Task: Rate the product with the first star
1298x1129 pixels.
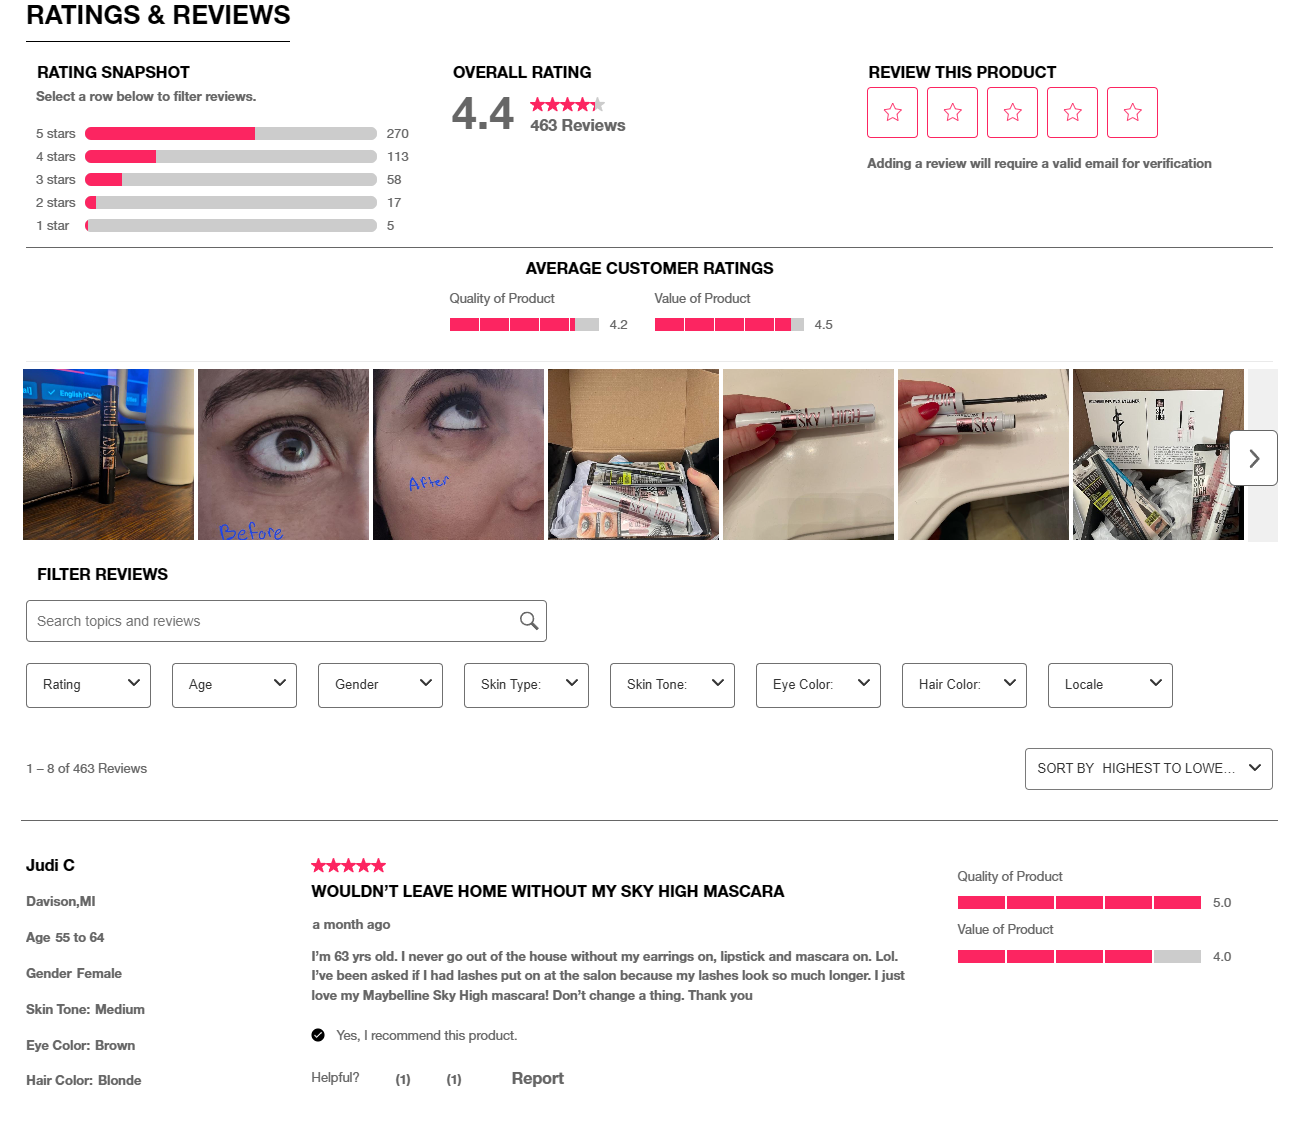Action: [892, 112]
